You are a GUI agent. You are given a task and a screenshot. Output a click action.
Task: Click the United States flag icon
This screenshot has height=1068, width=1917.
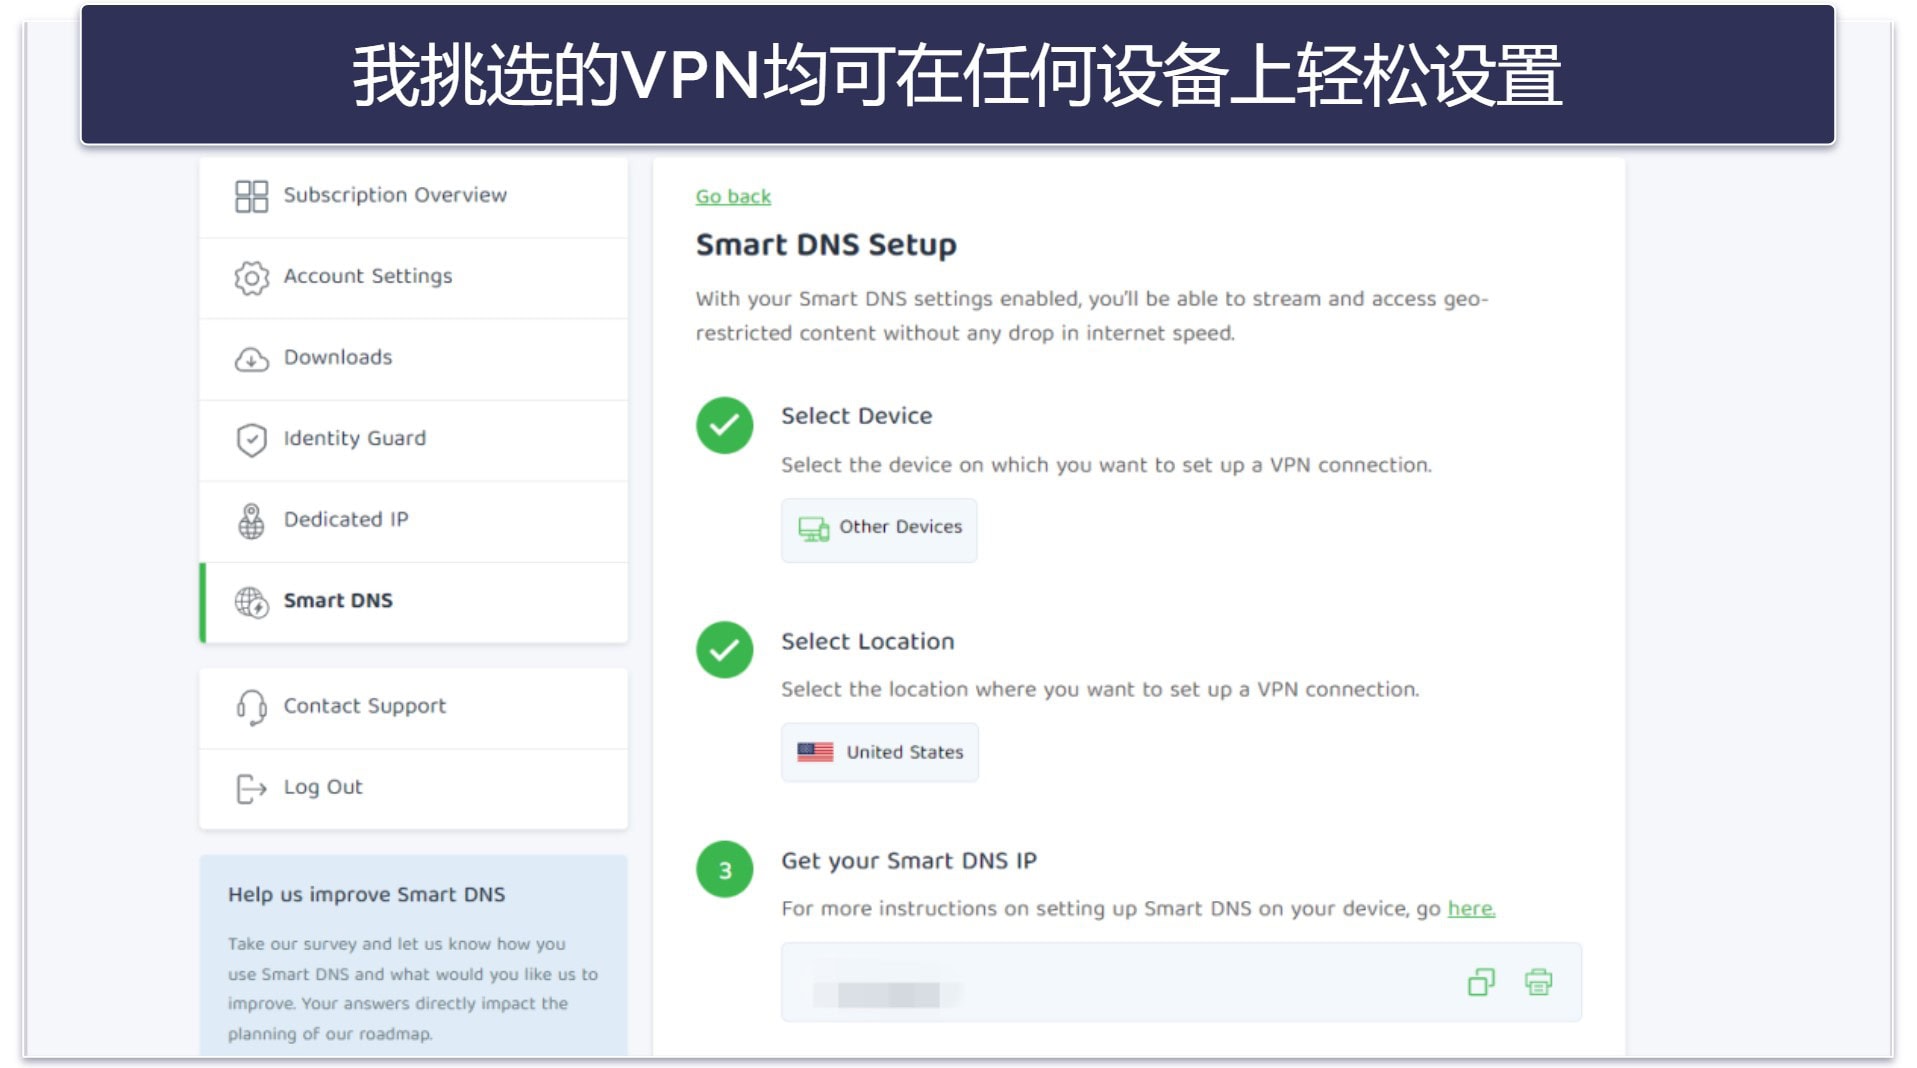click(815, 752)
